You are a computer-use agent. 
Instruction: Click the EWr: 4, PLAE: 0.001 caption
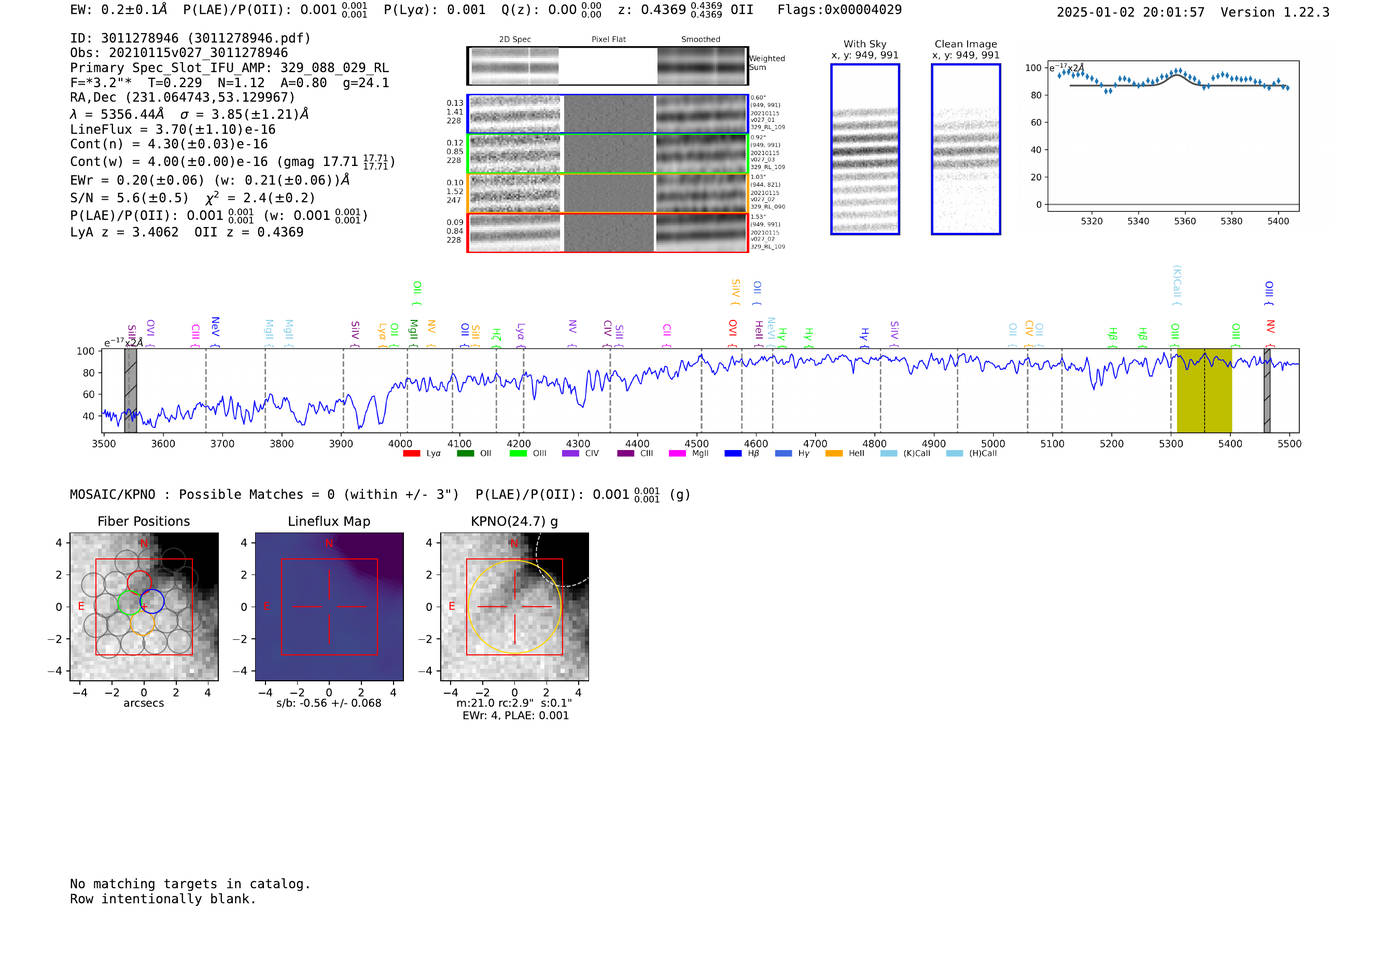pos(515,716)
